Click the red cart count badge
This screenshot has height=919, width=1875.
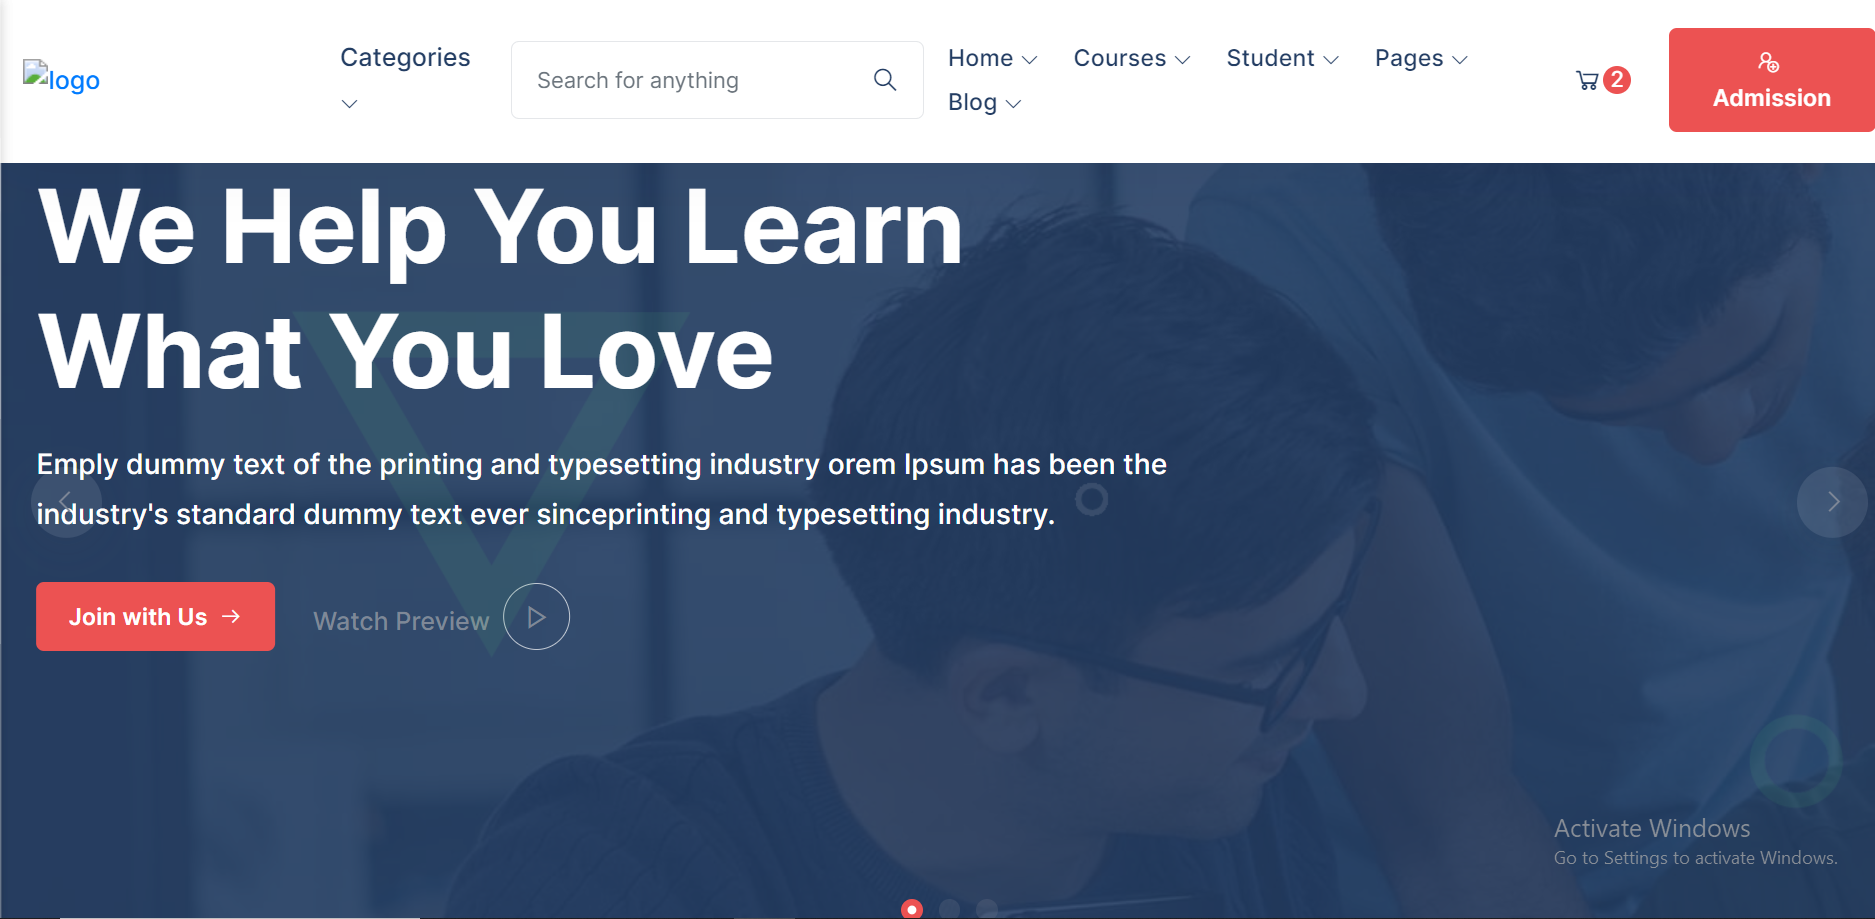(x=1616, y=80)
